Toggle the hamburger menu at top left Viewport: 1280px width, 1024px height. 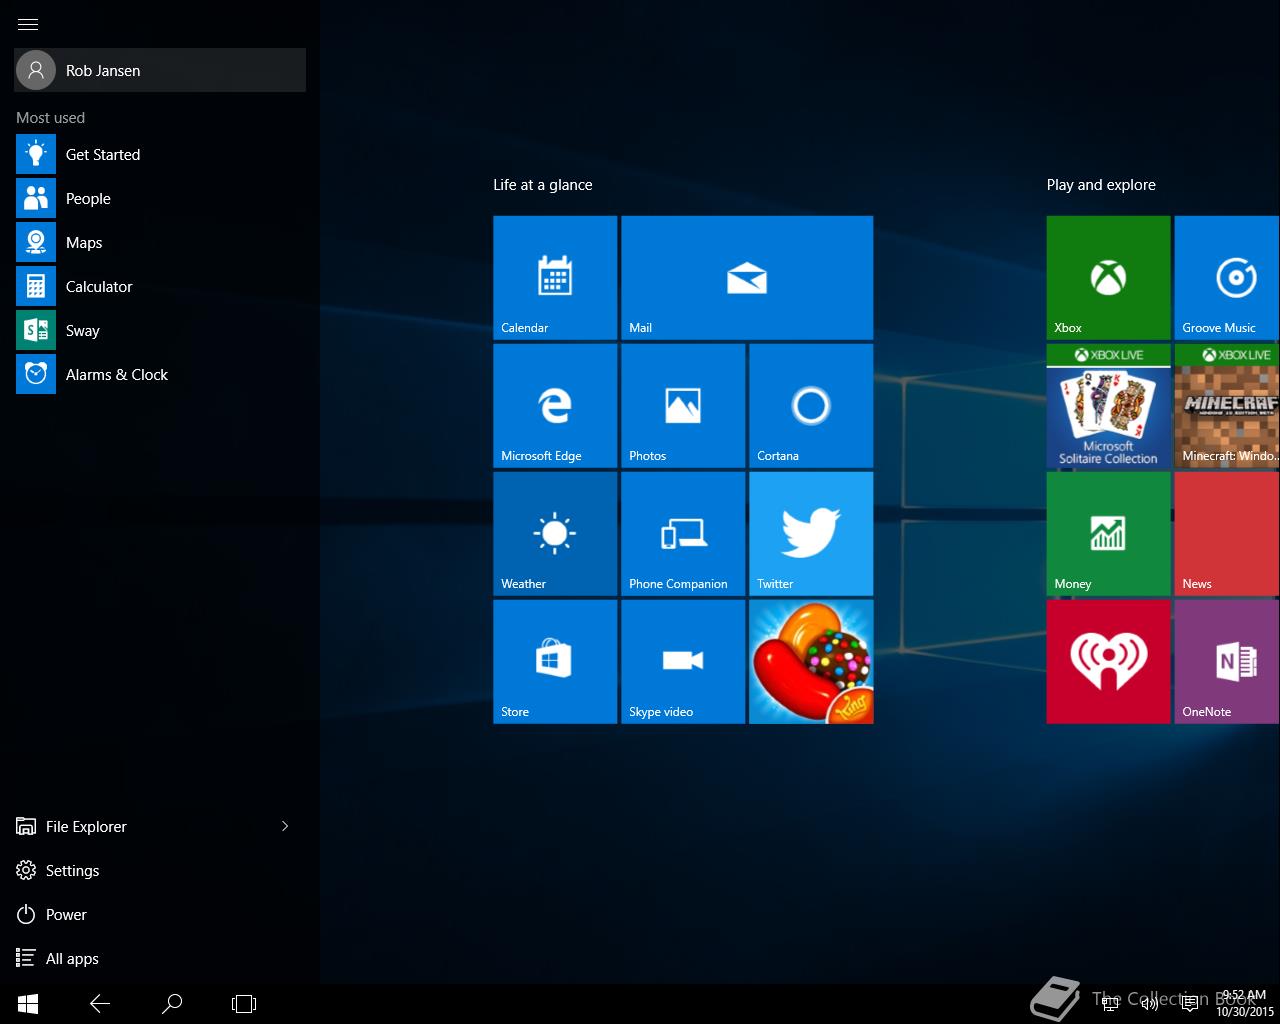[28, 24]
